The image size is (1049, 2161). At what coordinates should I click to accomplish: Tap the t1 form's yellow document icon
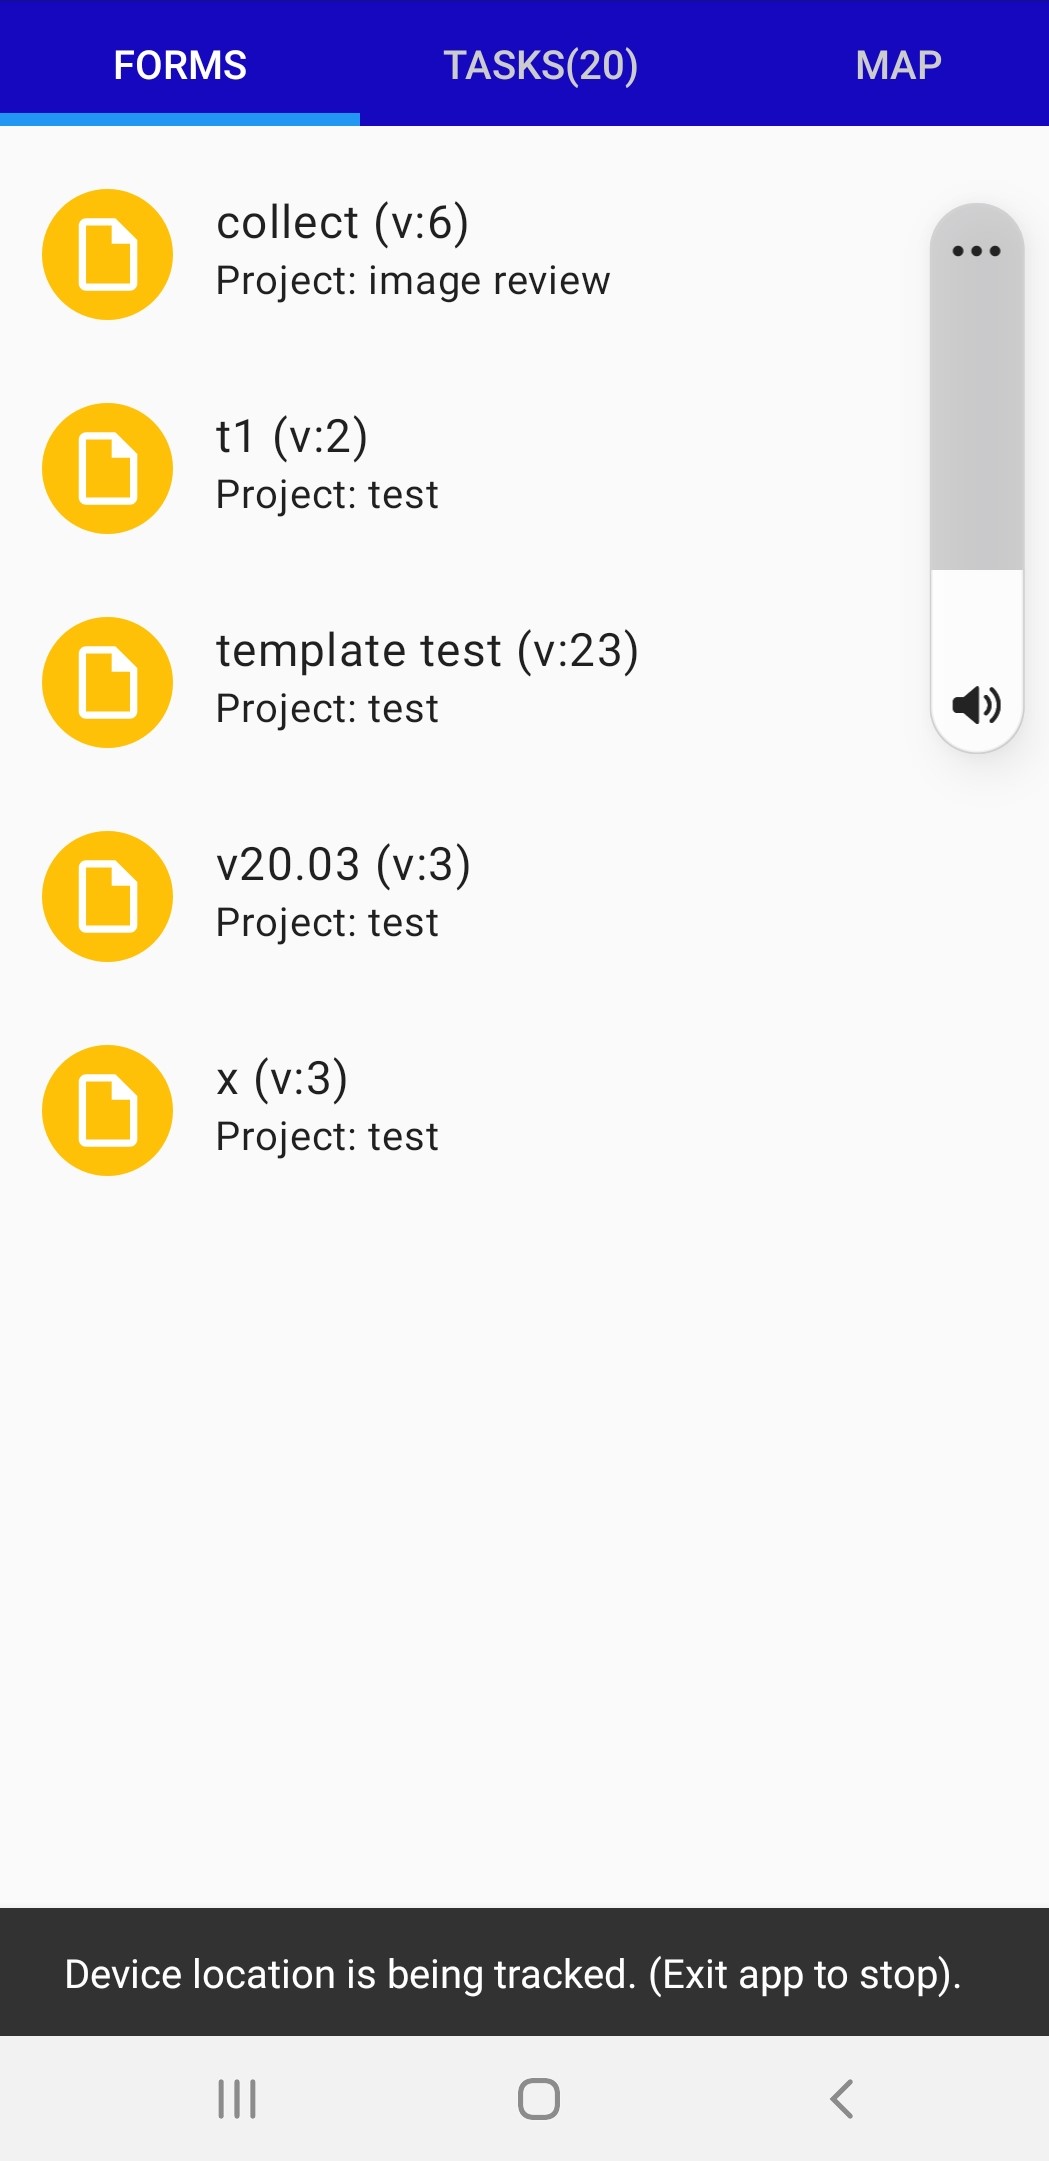tap(107, 468)
